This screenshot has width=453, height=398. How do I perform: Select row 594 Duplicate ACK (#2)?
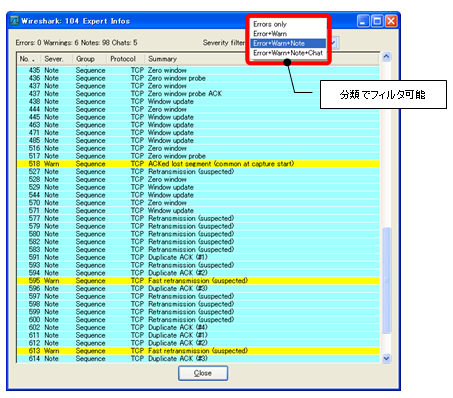click(x=198, y=273)
